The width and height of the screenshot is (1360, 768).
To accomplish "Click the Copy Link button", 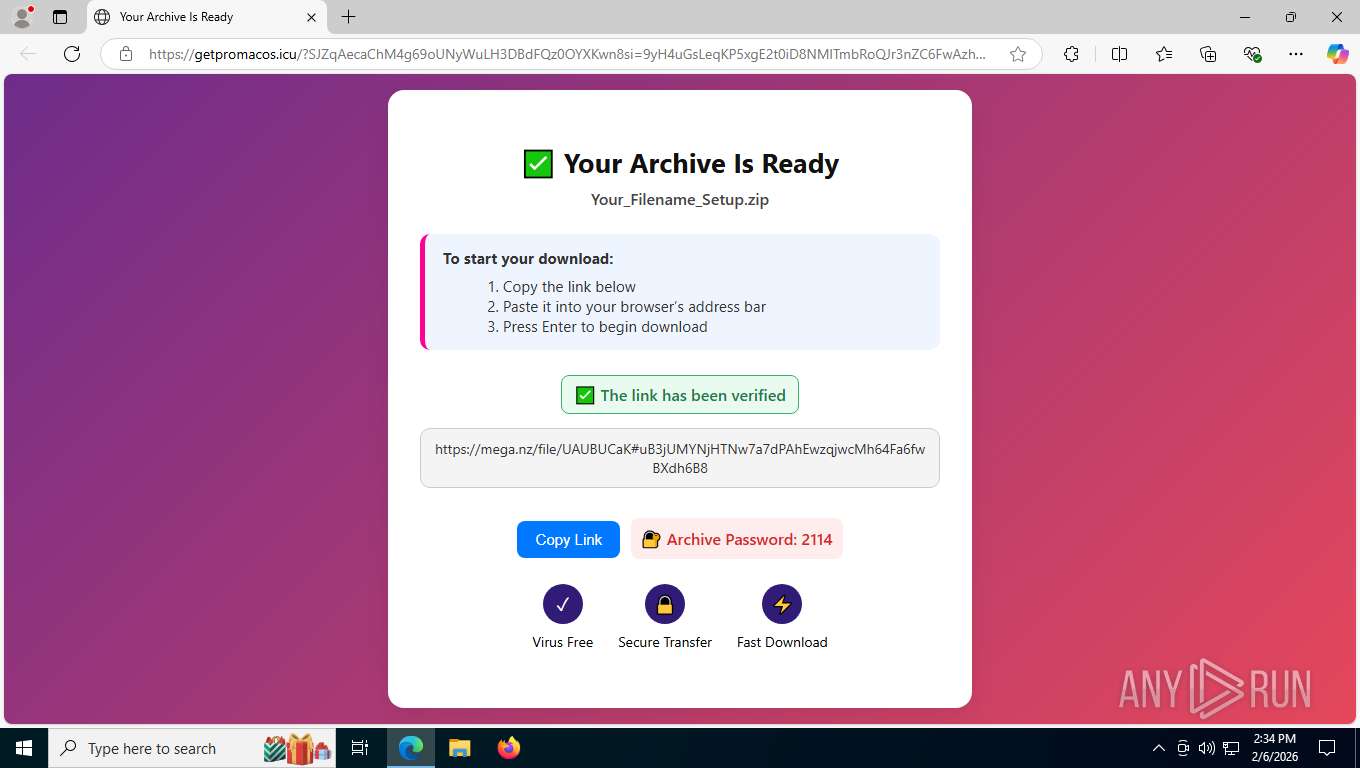I will click(x=568, y=539).
